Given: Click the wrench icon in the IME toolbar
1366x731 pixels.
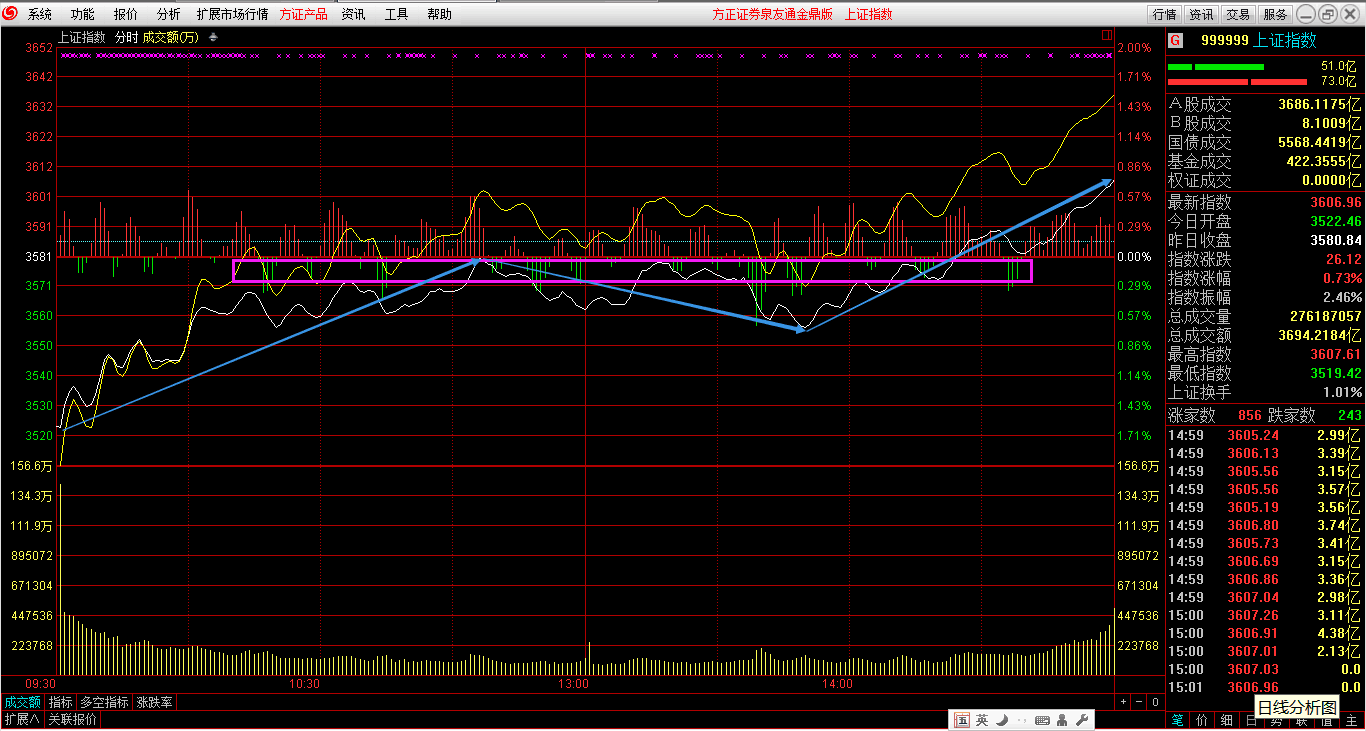Looking at the screenshot, I should 1080,720.
